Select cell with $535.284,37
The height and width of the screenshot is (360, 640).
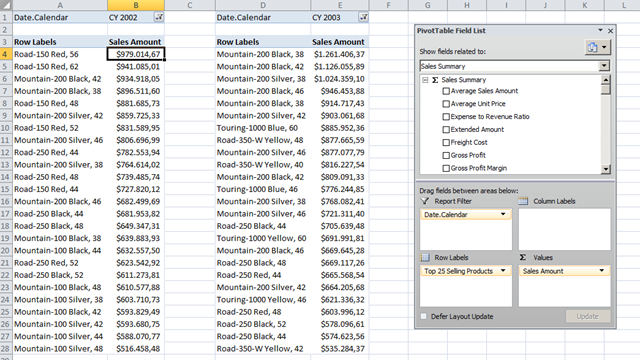tap(340, 349)
